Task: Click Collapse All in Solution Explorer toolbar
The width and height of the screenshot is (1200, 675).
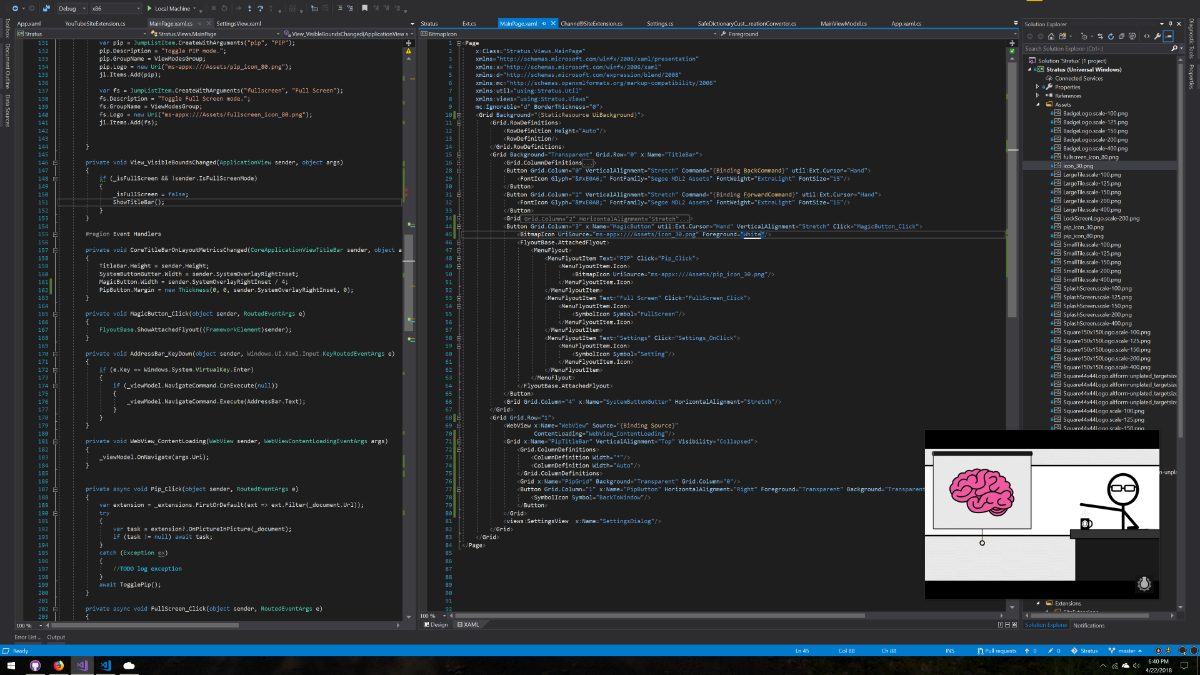Action: (1123, 35)
